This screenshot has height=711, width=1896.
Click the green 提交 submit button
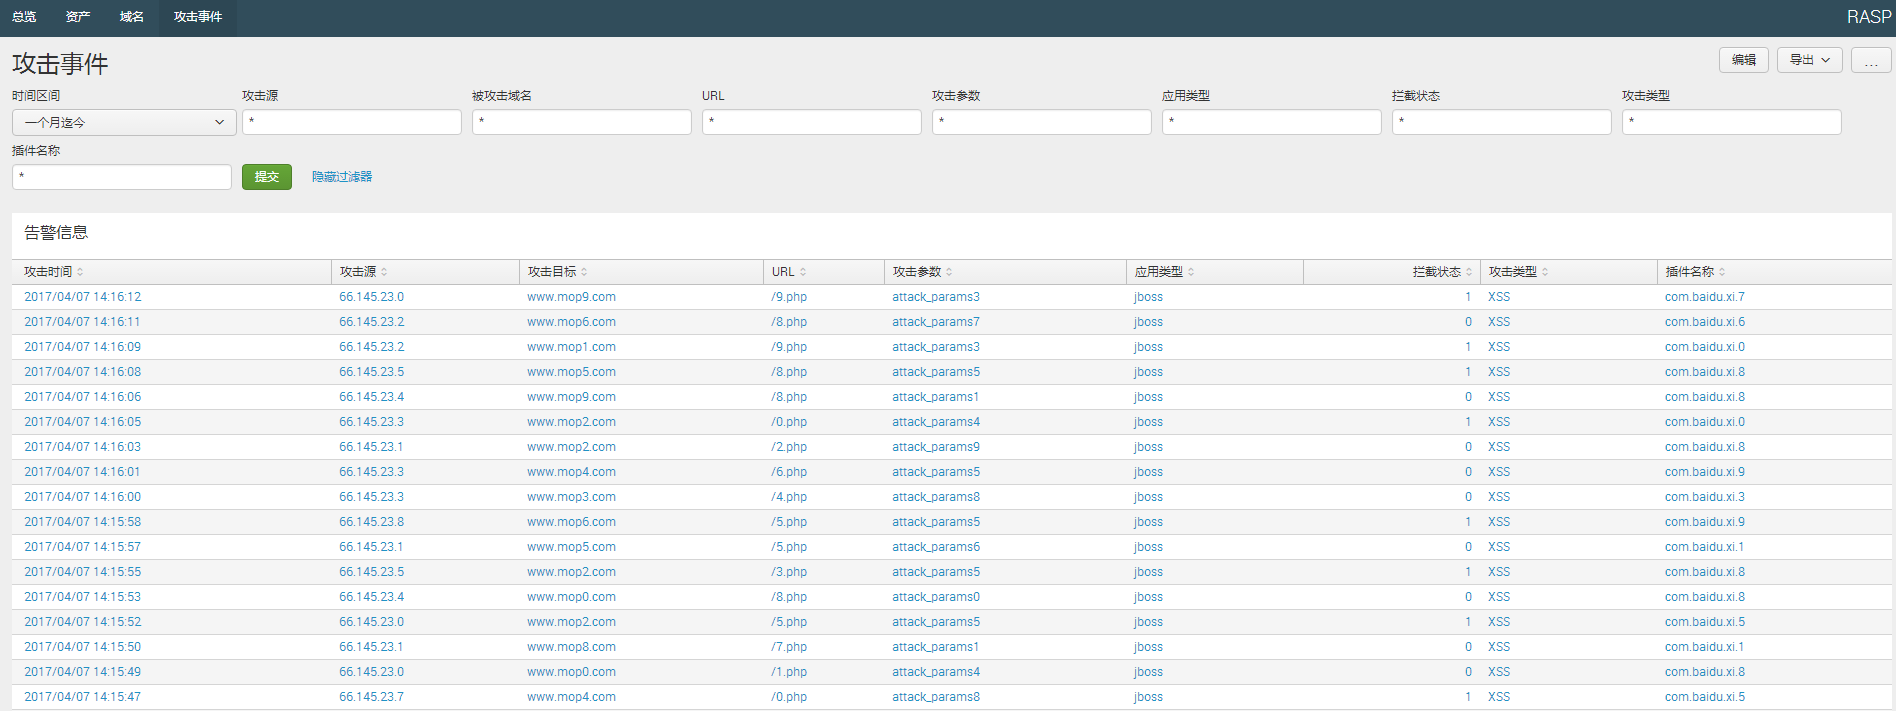(x=266, y=177)
